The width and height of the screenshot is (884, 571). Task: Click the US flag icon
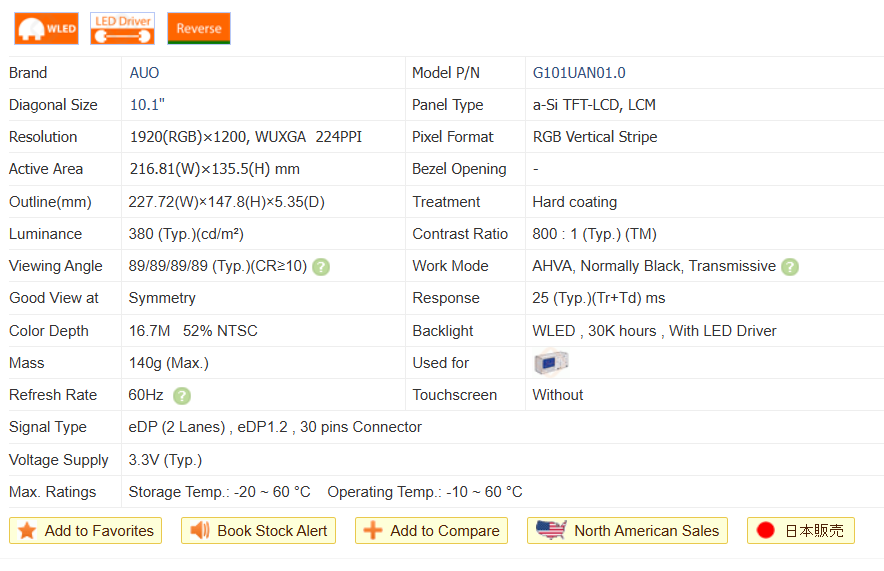tap(551, 530)
